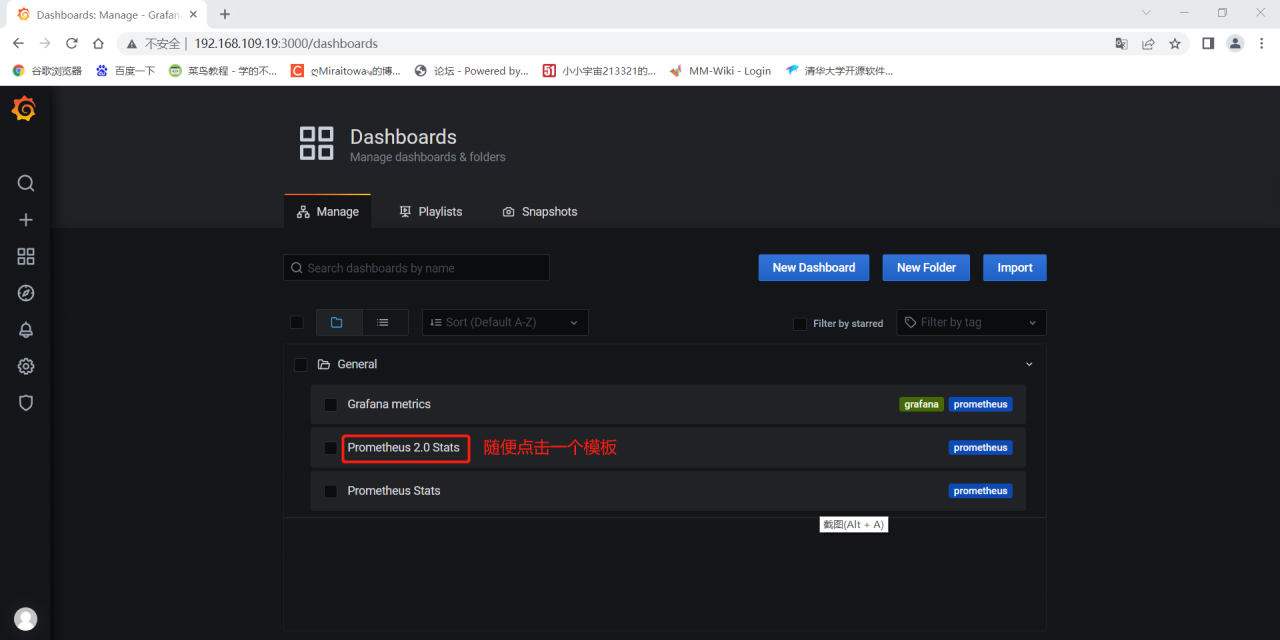Screen dimensions: 1280x640
Task: Click the browser address bar URL
Action: tap(286, 44)
